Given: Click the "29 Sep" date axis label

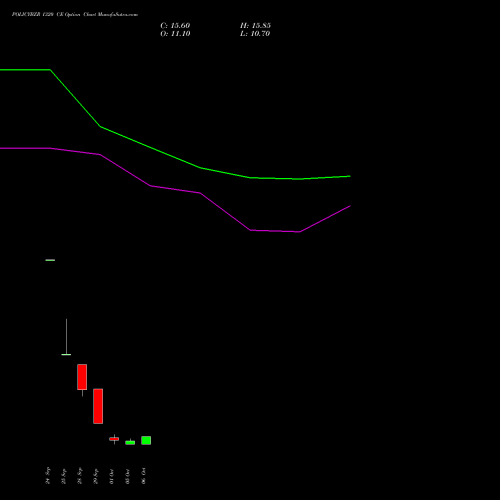Looking at the screenshot, I should pos(96,476).
